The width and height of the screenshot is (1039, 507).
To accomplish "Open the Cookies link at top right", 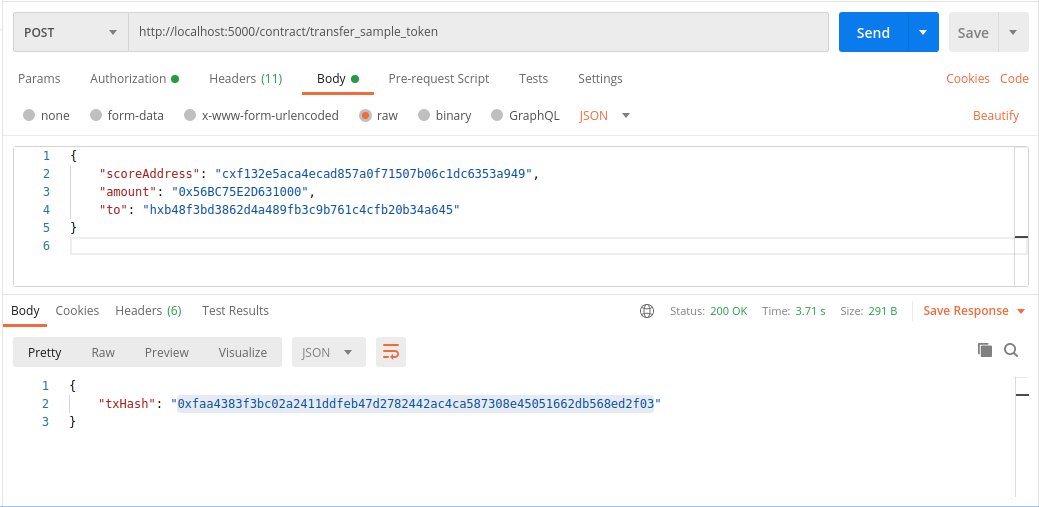I will [x=967, y=78].
